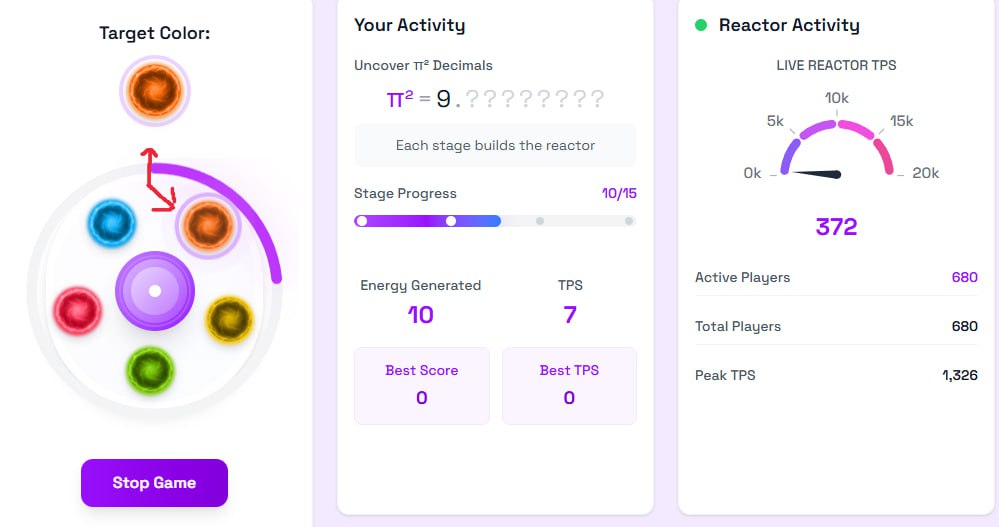Click the Stage Progress bar
The width and height of the screenshot is (999, 527).
pos(495,221)
